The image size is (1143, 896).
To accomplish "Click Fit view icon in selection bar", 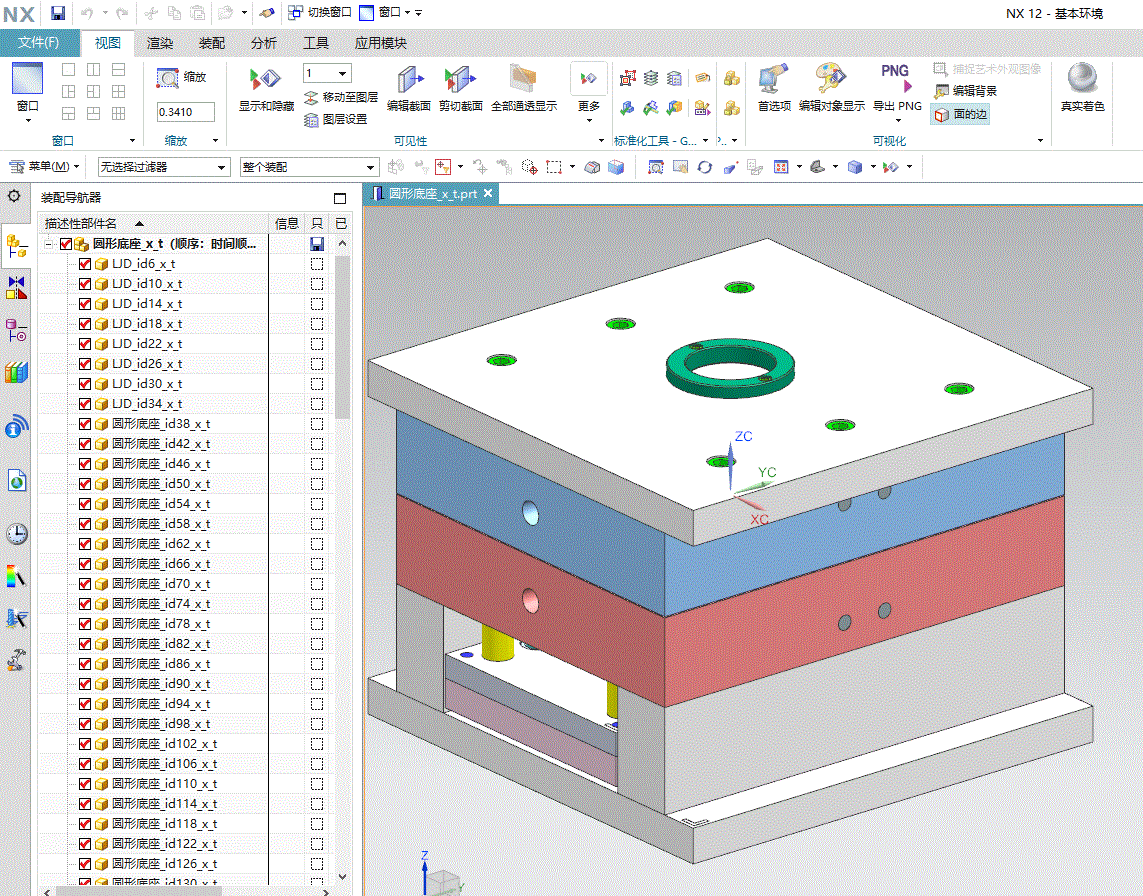I will point(655,167).
